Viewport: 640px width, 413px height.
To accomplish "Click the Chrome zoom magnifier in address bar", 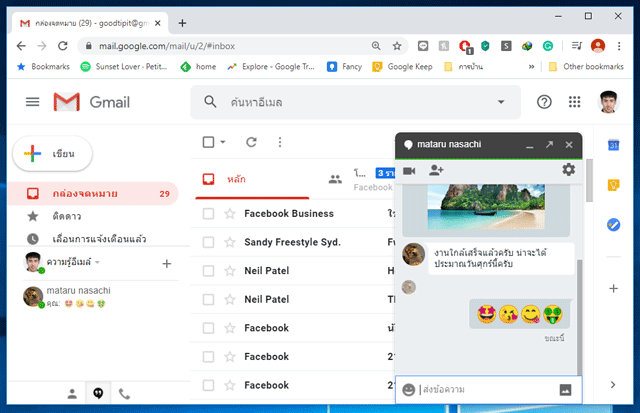I will pyautogui.click(x=376, y=46).
